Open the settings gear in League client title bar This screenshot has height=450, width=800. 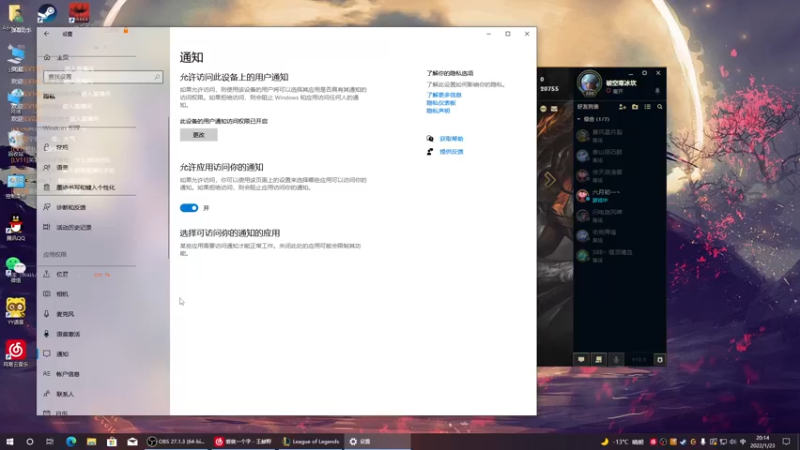644,73
